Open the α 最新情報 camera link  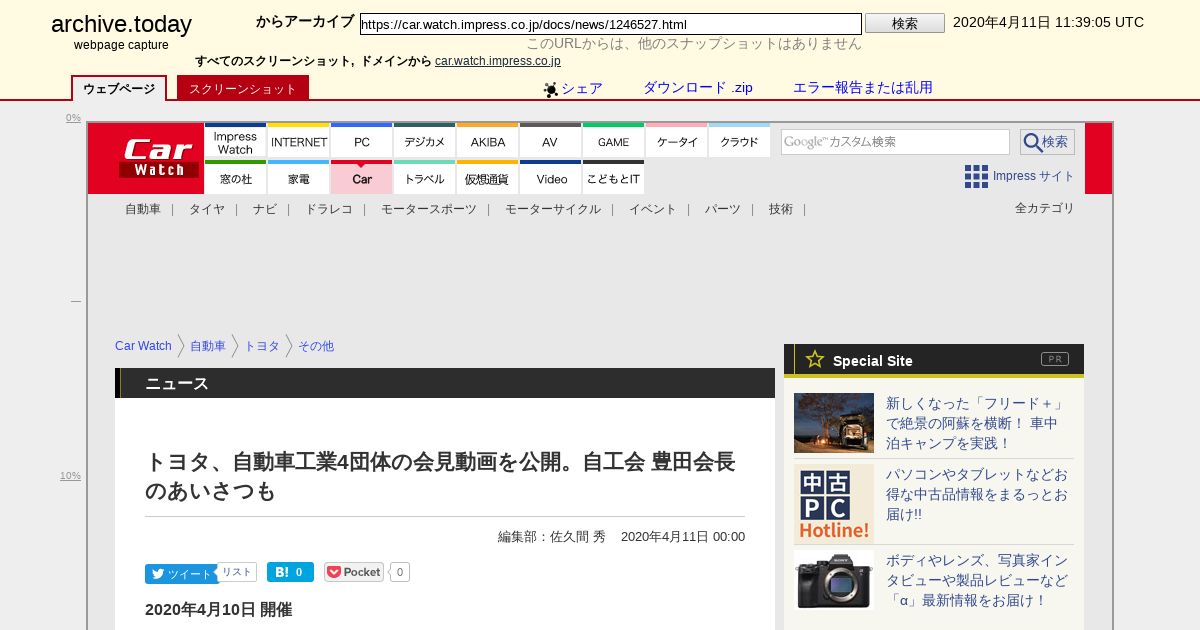977,580
